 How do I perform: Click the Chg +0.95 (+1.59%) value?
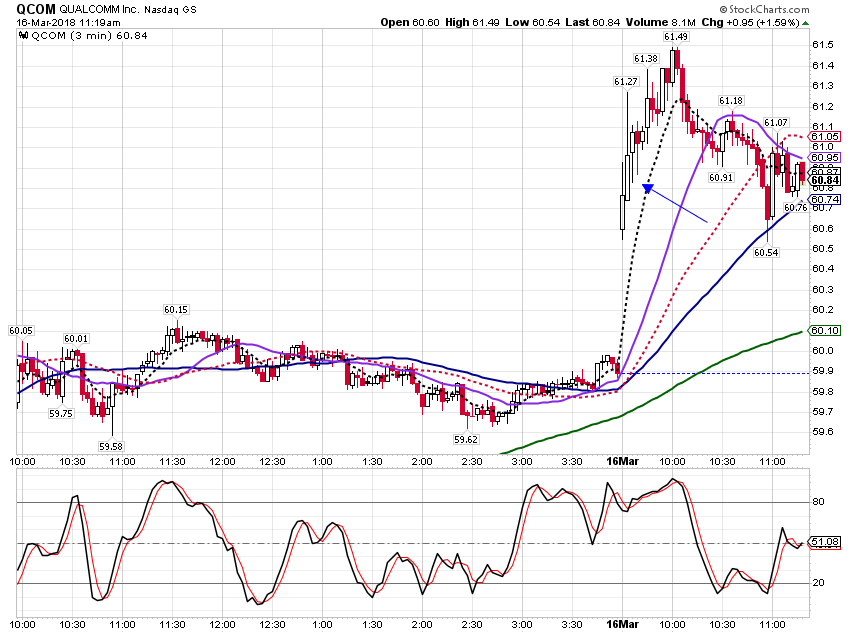(x=750, y=22)
